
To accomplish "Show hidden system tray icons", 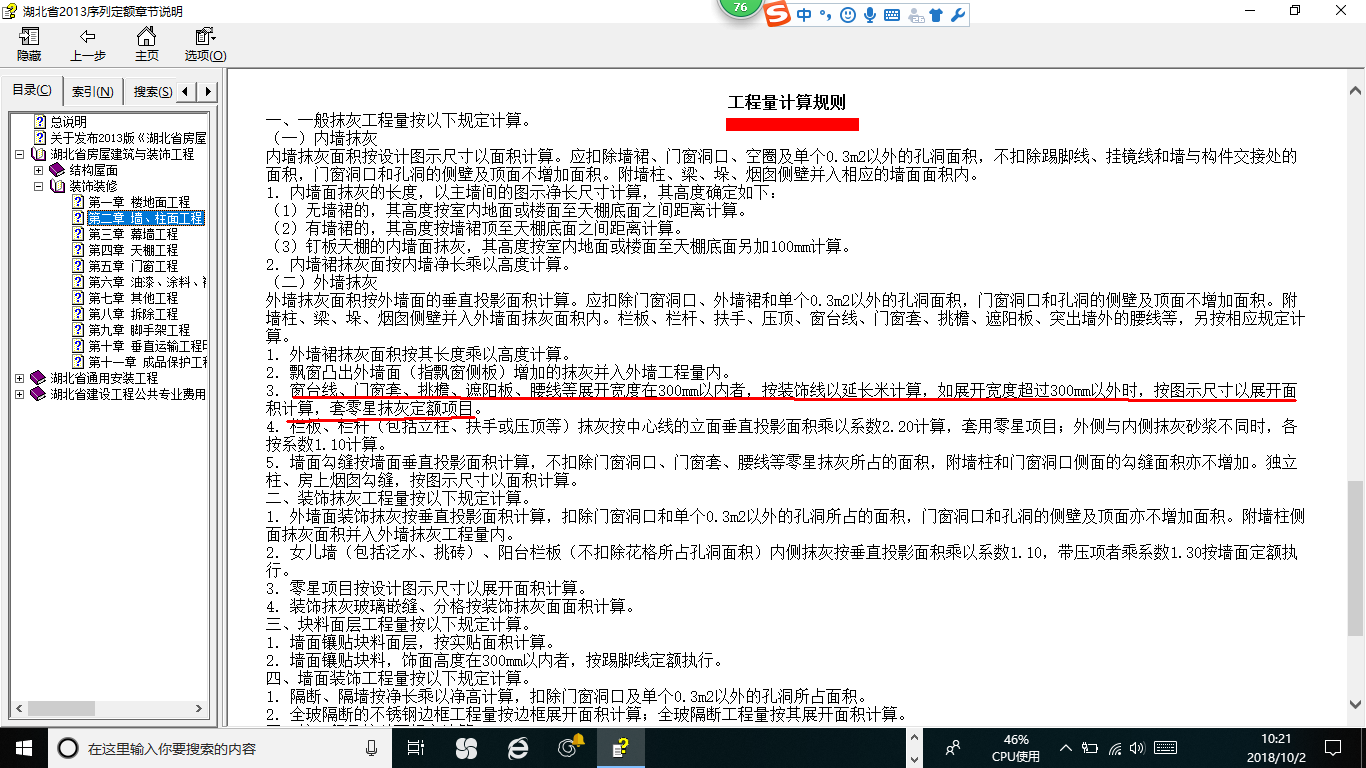I will [1067, 747].
